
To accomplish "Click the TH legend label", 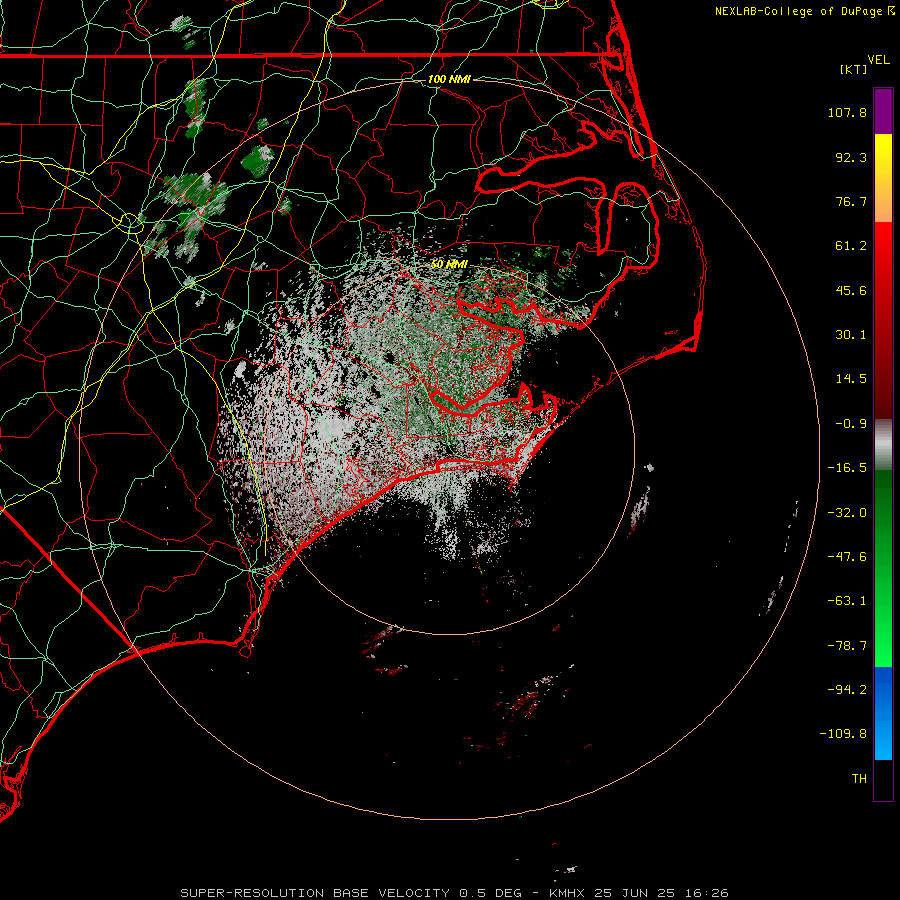I will tap(859, 779).
